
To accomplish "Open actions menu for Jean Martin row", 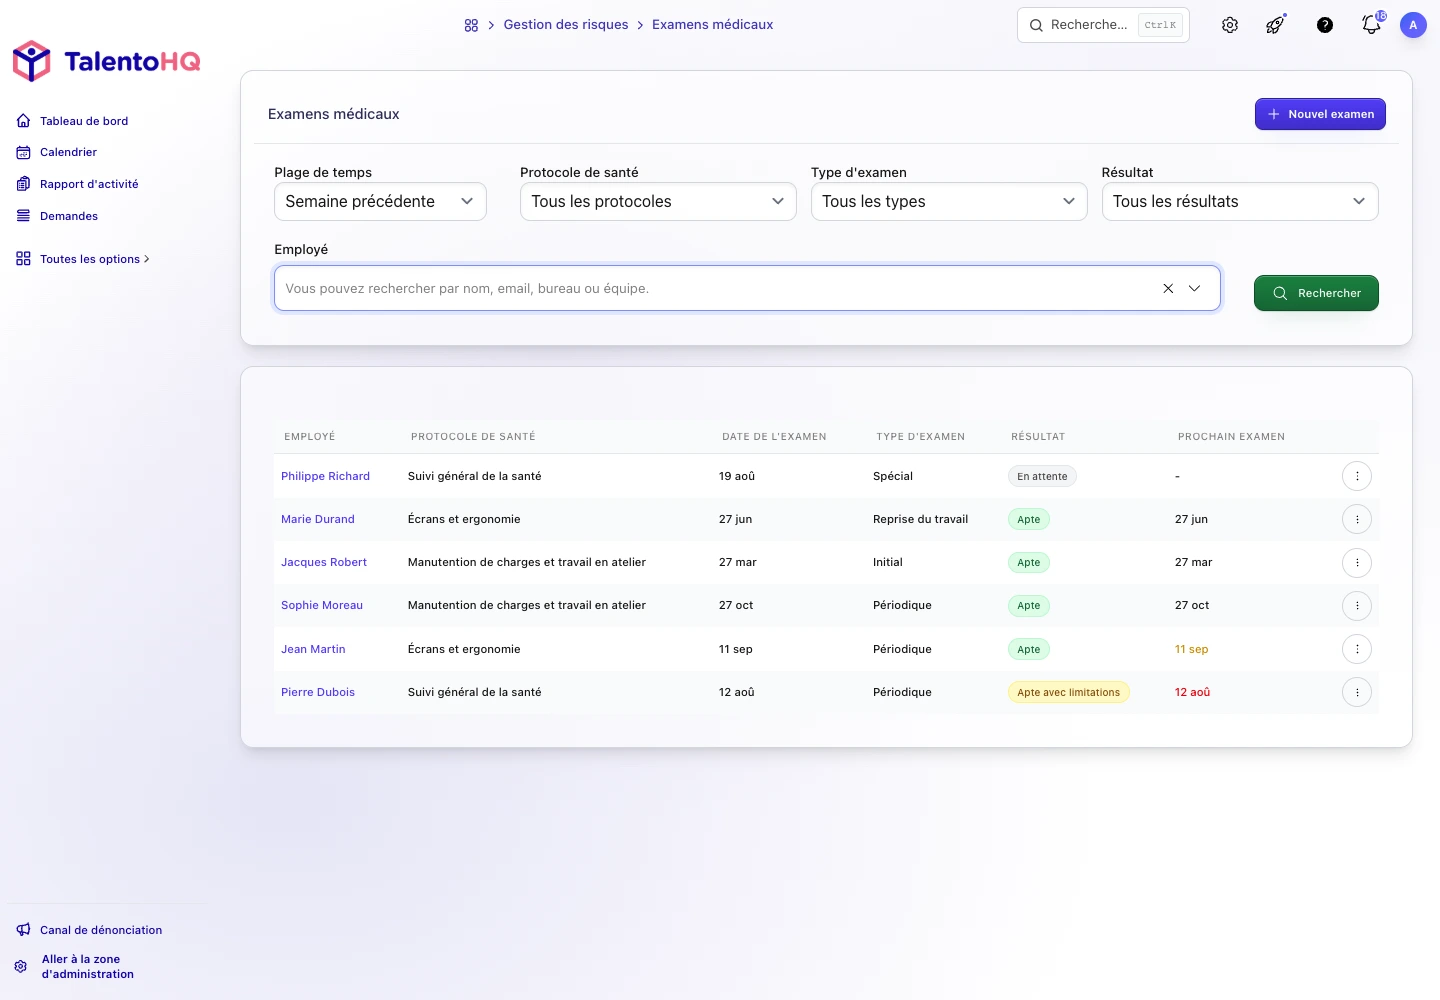I will [1357, 649].
